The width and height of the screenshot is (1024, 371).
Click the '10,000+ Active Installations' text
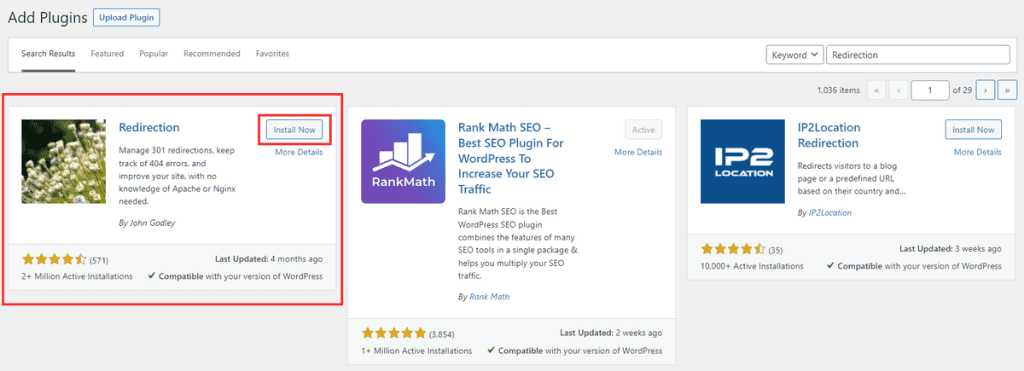tap(752, 266)
